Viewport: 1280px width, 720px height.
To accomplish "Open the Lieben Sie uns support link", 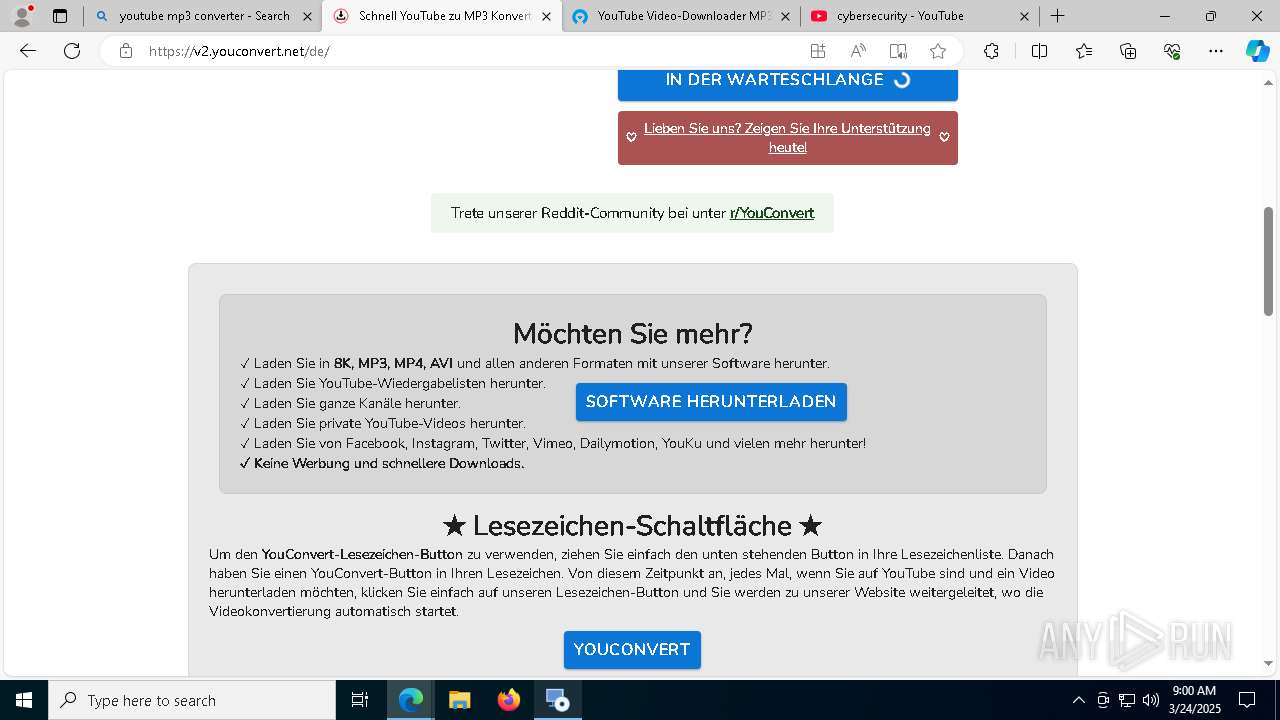I will pyautogui.click(x=788, y=138).
